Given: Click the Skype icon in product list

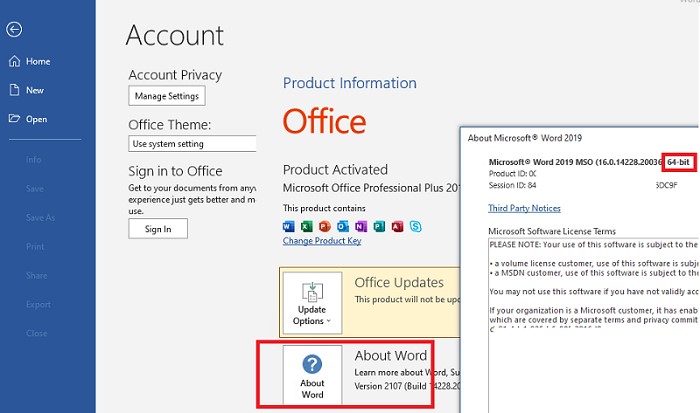Looking at the screenshot, I should point(415,226).
